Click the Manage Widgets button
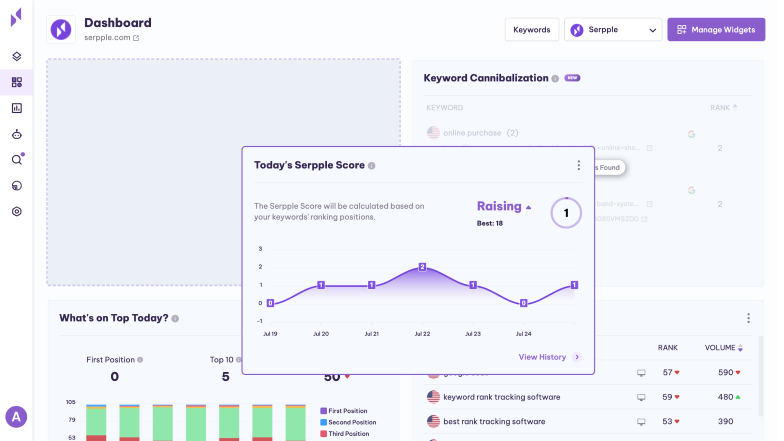This screenshot has height=441, width=784. tap(716, 30)
